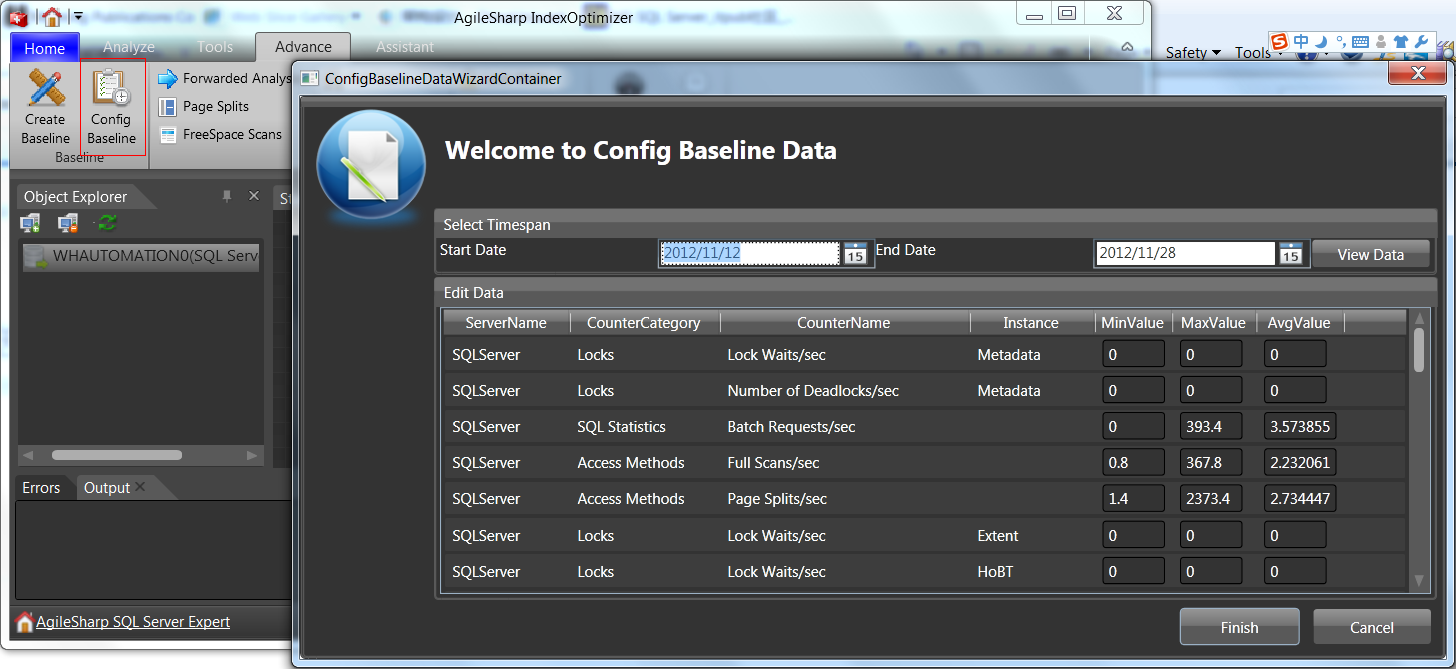This screenshot has width=1456, height=669.
Task: Select the 'Extent' instance cell
Action: pyautogui.click(x=998, y=536)
